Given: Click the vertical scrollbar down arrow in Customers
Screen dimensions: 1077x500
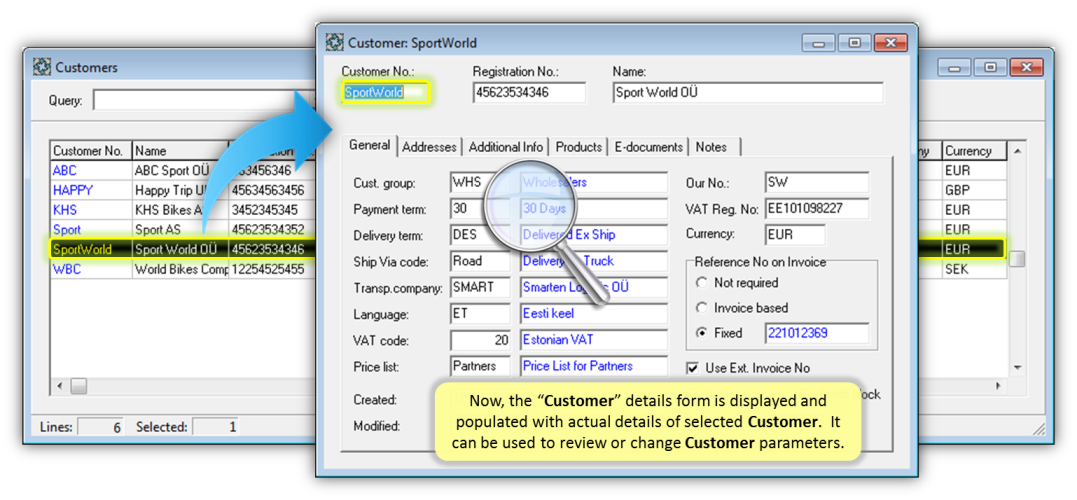Looking at the screenshot, I should 1017,367.
